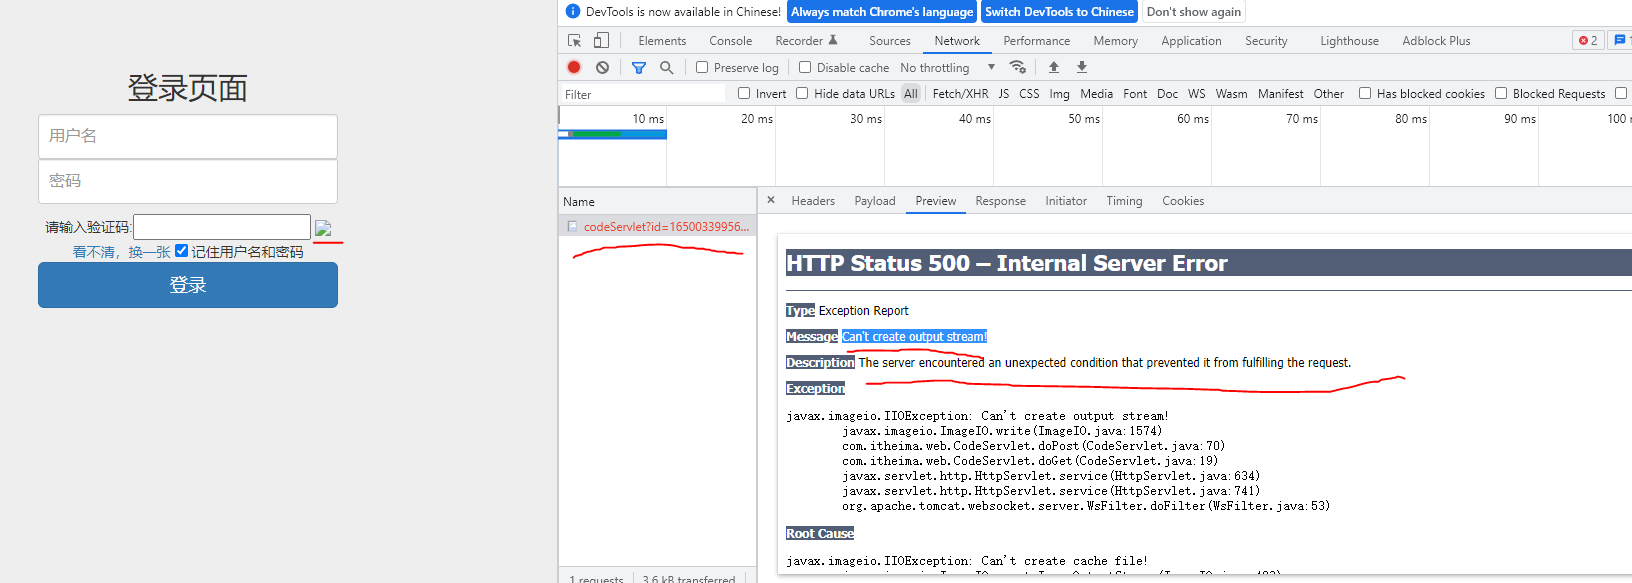1632x583 pixels.
Task: Click Switch DevTools to Chinese button
Action: tap(1059, 12)
